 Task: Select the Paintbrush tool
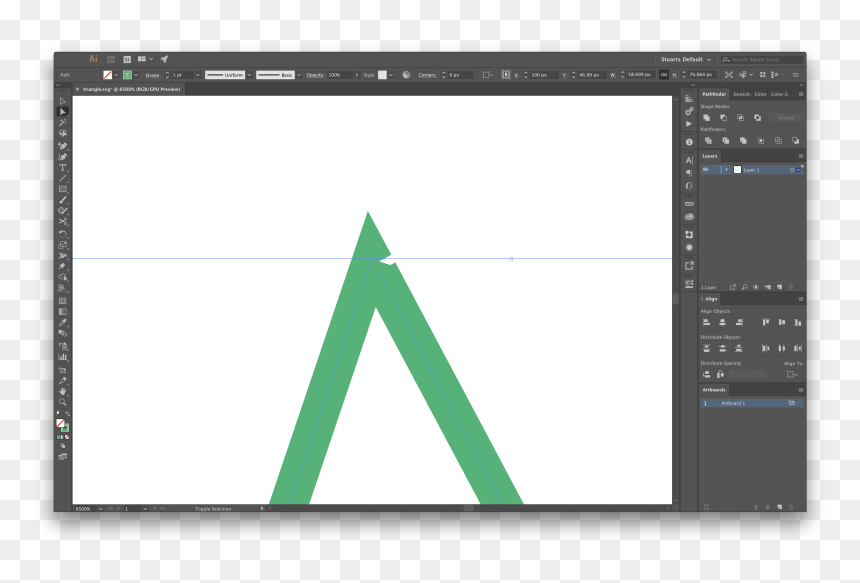[63, 200]
